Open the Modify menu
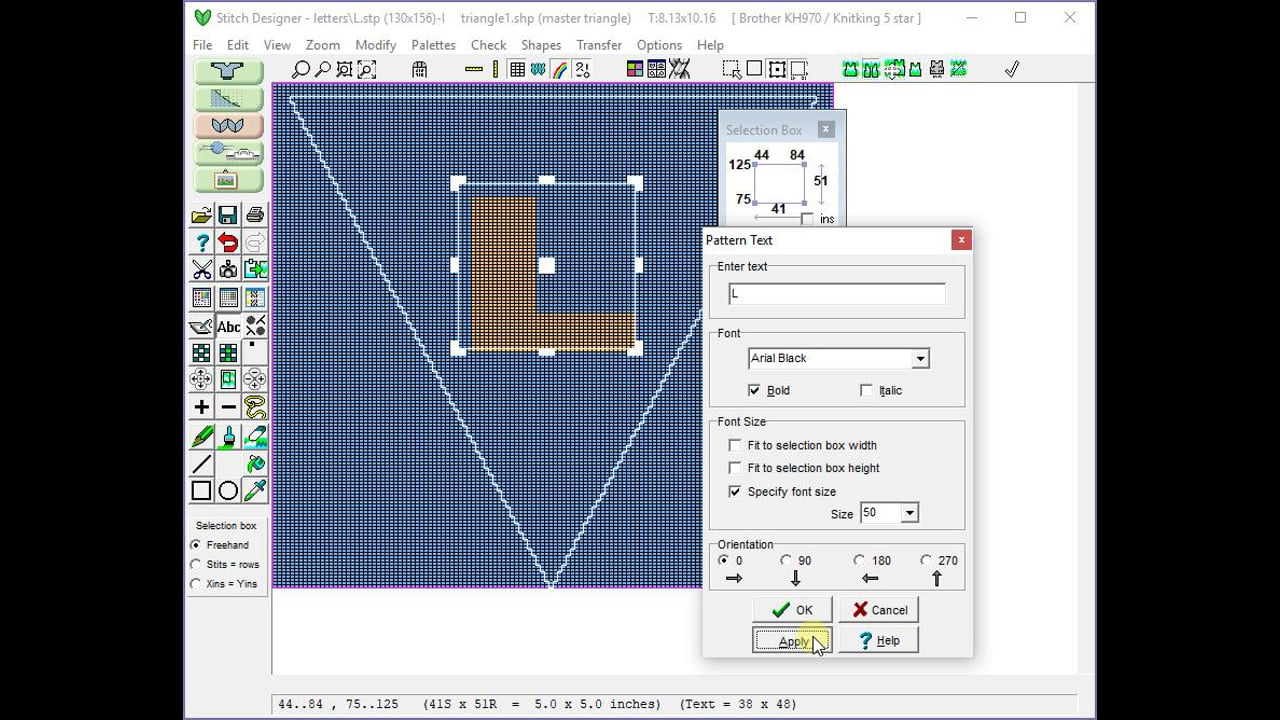The width and height of the screenshot is (1280, 720). click(376, 45)
